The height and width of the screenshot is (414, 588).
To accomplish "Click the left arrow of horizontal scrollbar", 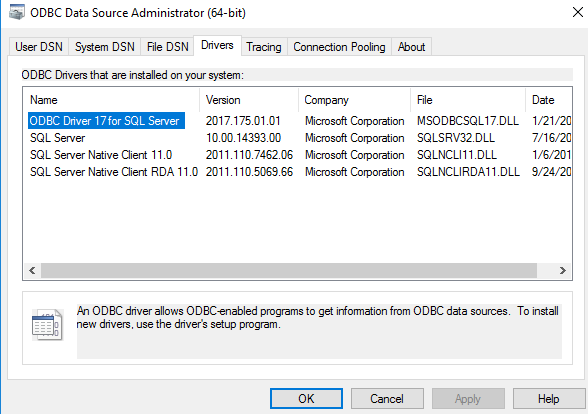I will [x=32, y=270].
